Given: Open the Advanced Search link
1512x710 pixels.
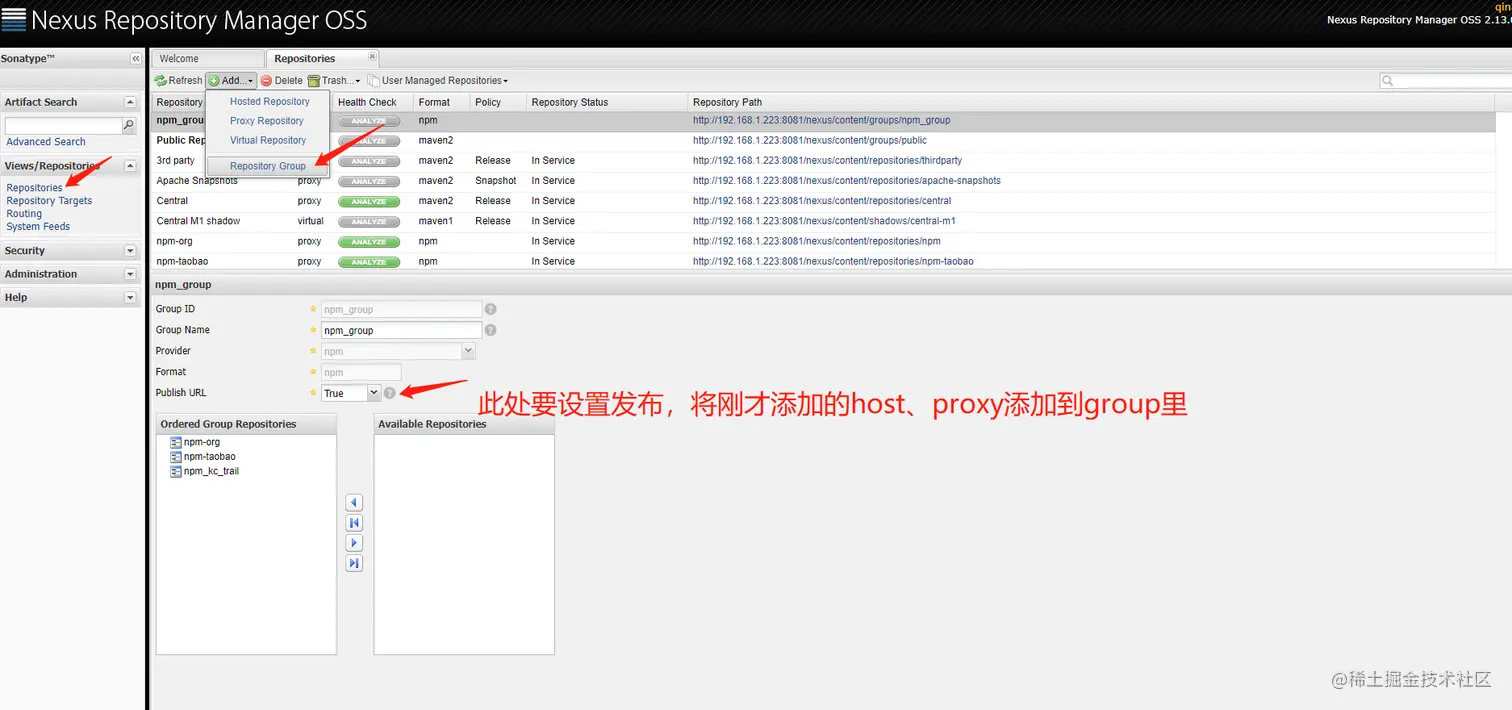Looking at the screenshot, I should 46,142.
